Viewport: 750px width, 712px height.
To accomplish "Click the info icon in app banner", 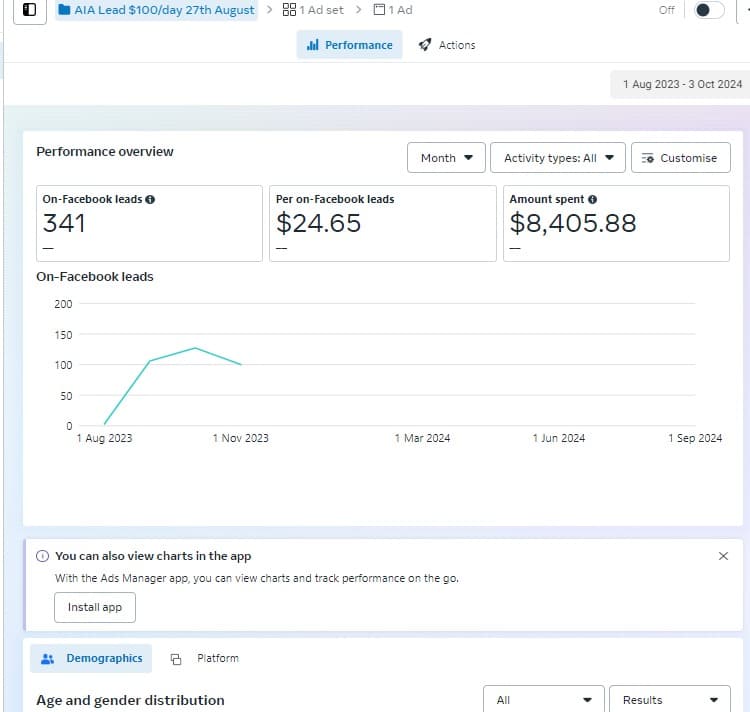I will 42,556.
